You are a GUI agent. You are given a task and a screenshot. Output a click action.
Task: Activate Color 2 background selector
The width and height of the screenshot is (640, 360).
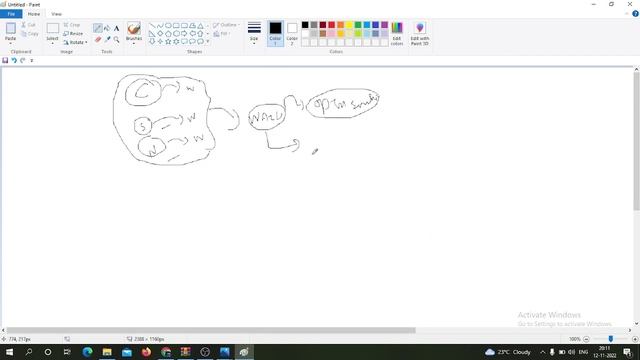292,33
